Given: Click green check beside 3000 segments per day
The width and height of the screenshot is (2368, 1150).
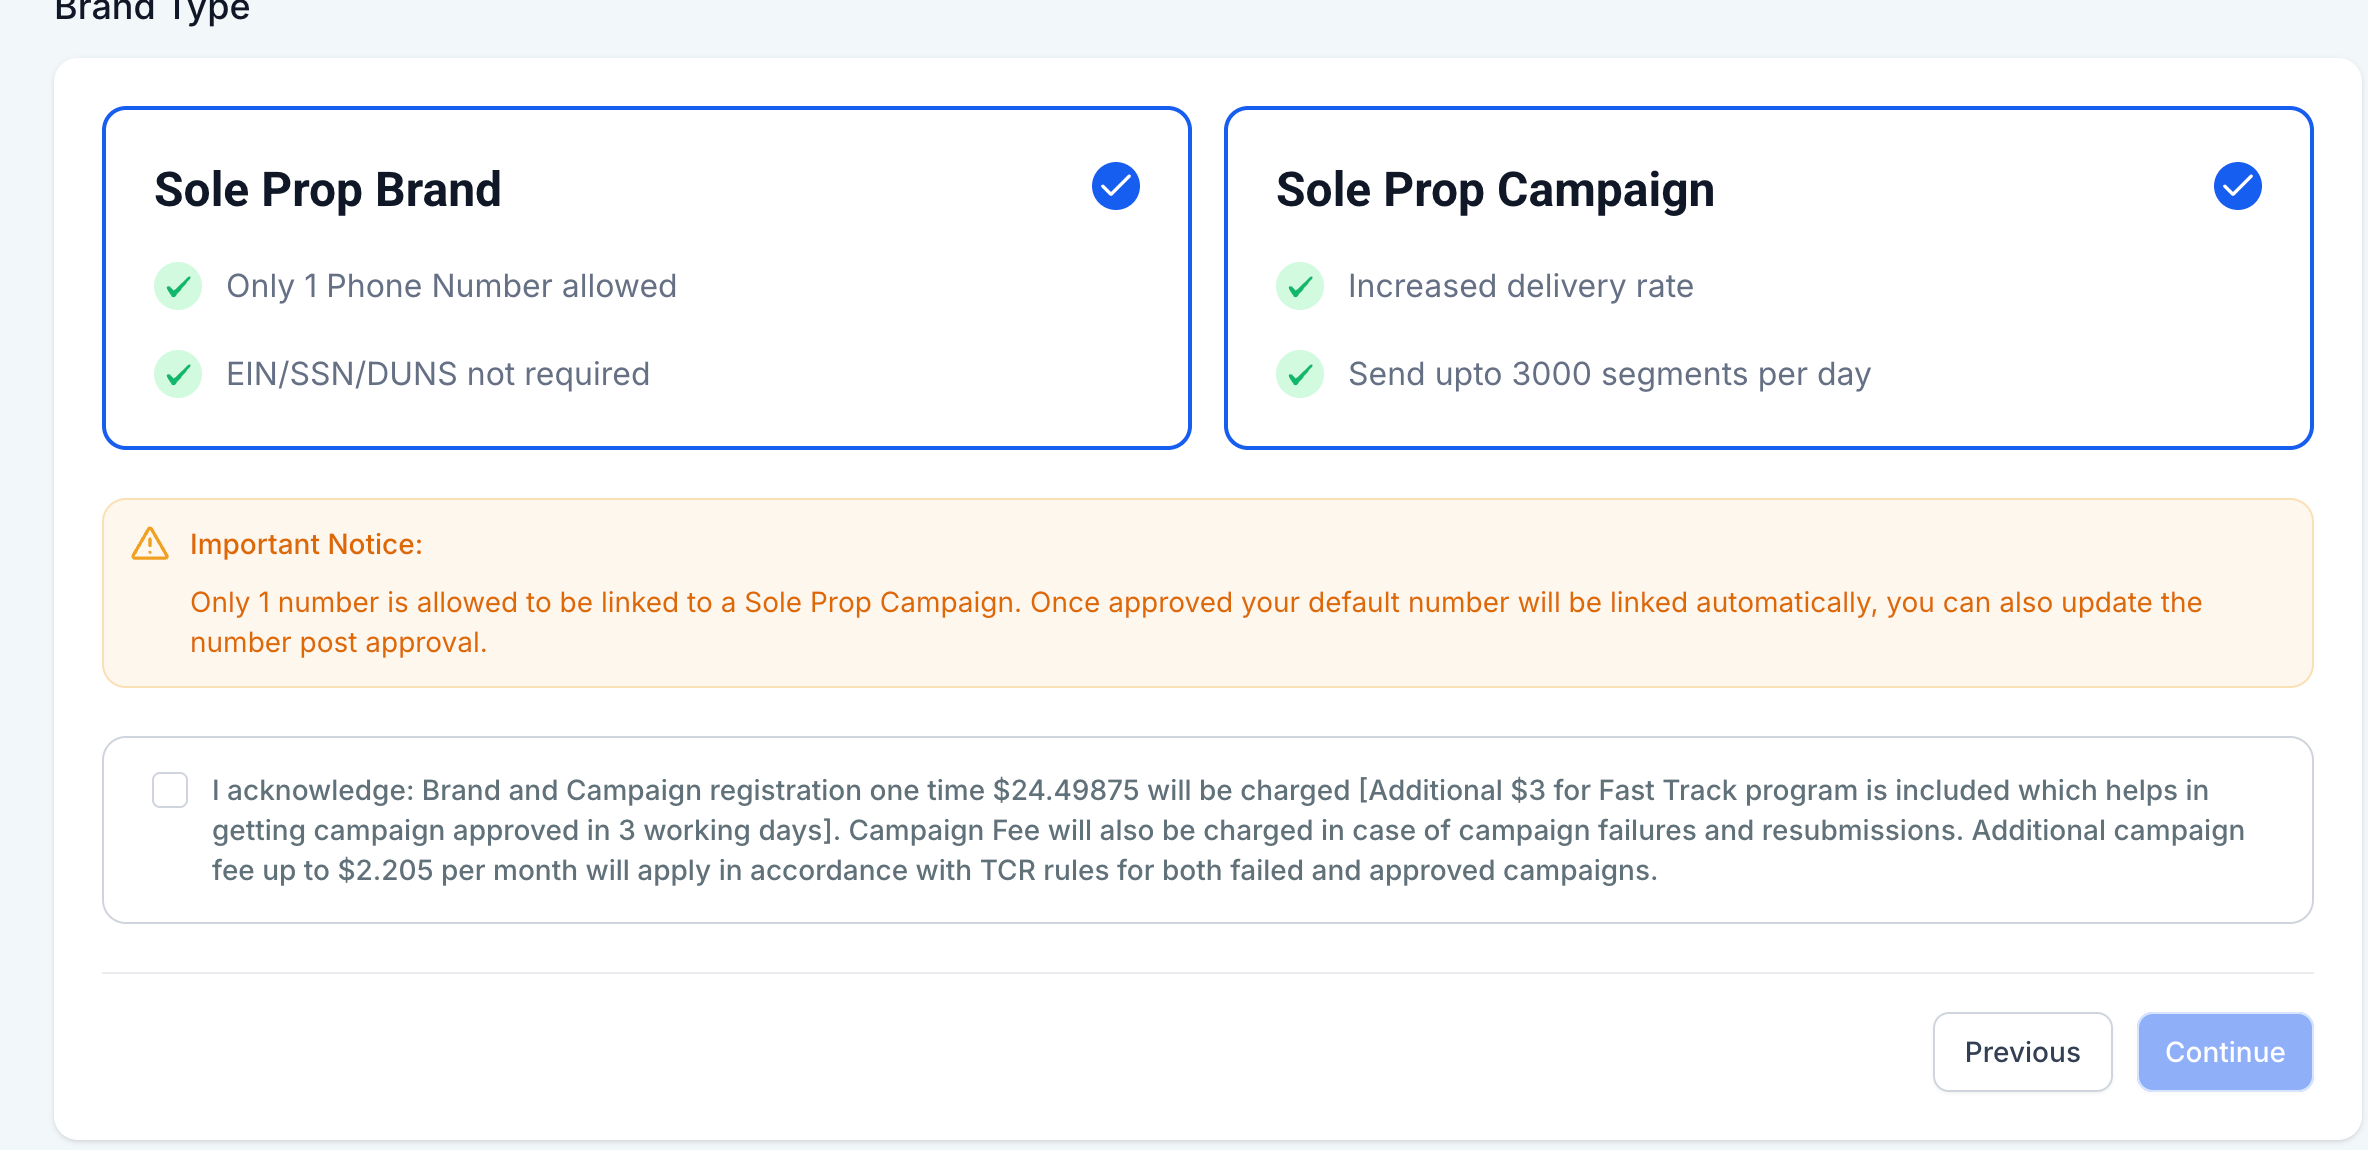Looking at the screenshot, I should (x=1300, y=375).
